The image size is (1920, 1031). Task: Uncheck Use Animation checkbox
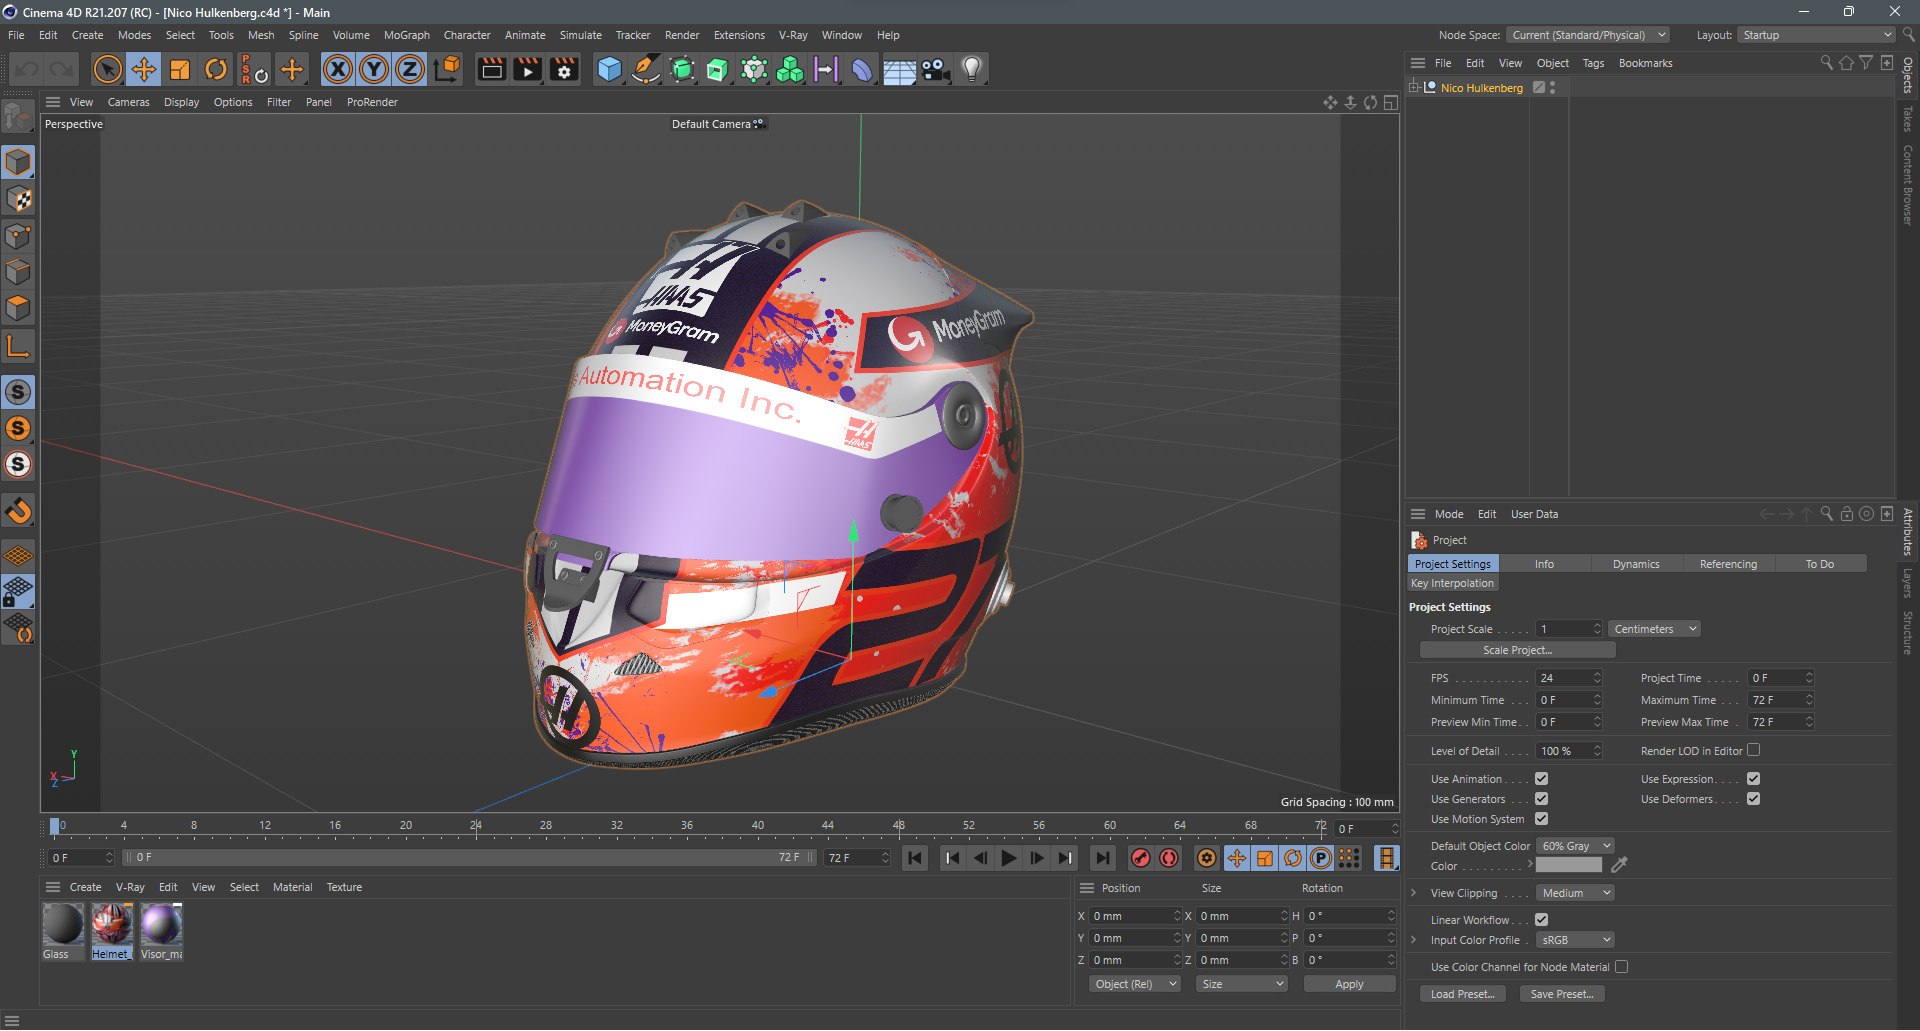pyautogui.click(x=1541, y=779)
